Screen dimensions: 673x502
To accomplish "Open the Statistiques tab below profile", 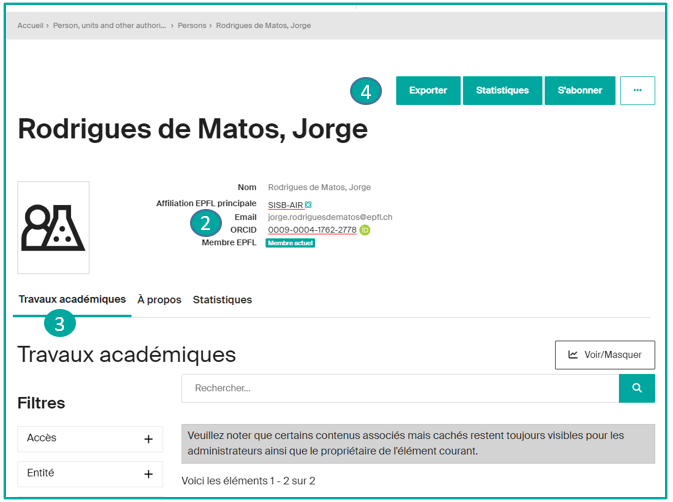I will click(222, 300).
